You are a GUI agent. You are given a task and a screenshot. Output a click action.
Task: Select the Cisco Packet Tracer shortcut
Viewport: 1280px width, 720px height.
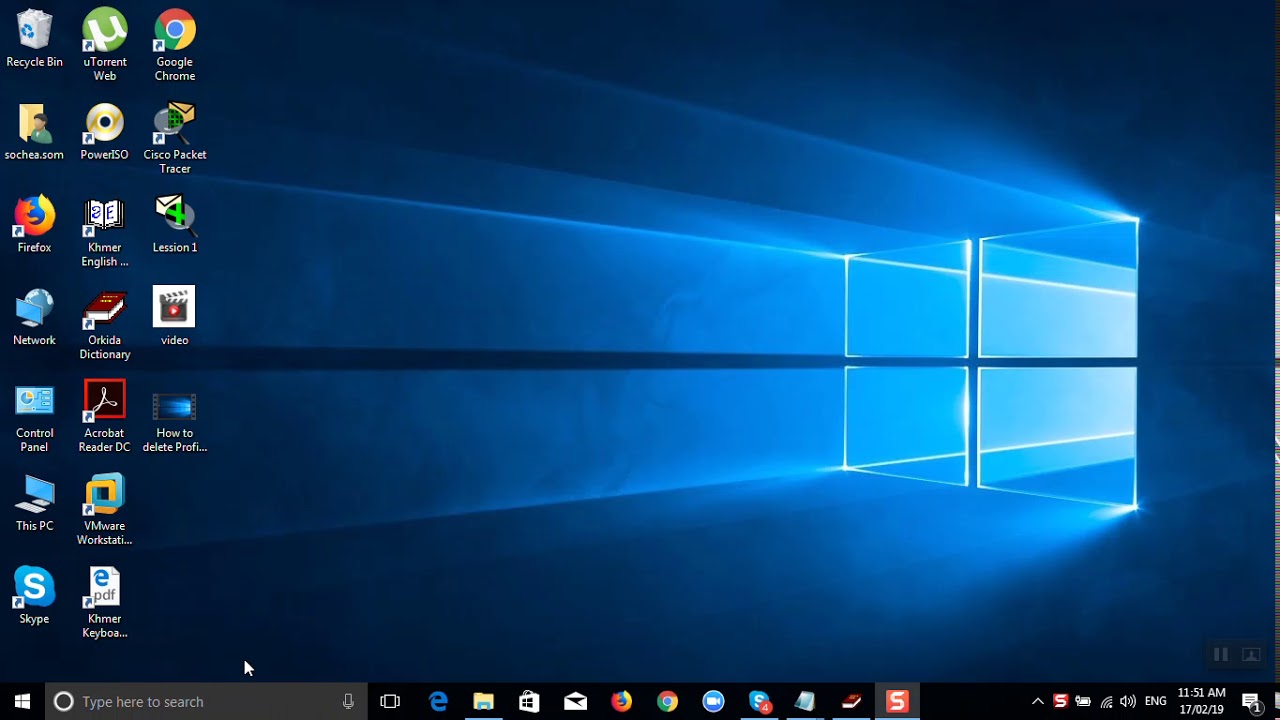click(174, 138)
